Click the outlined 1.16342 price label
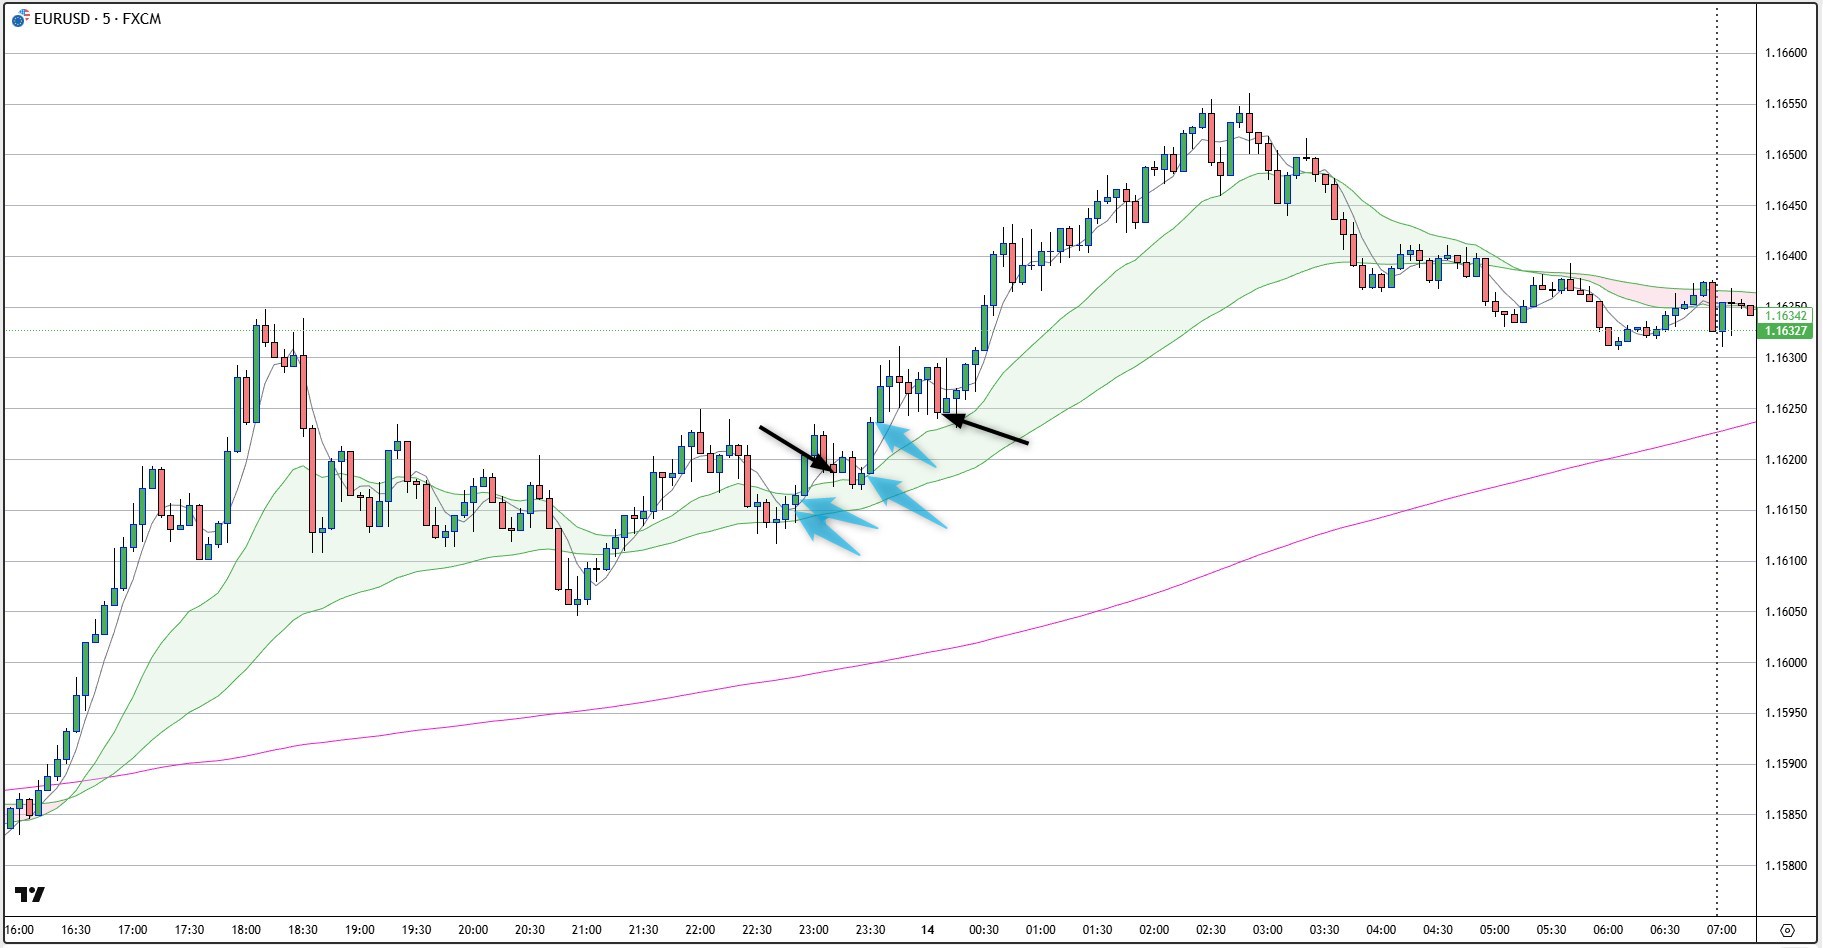Screen dimensions: 1823x948 [x=1785, y=316]
